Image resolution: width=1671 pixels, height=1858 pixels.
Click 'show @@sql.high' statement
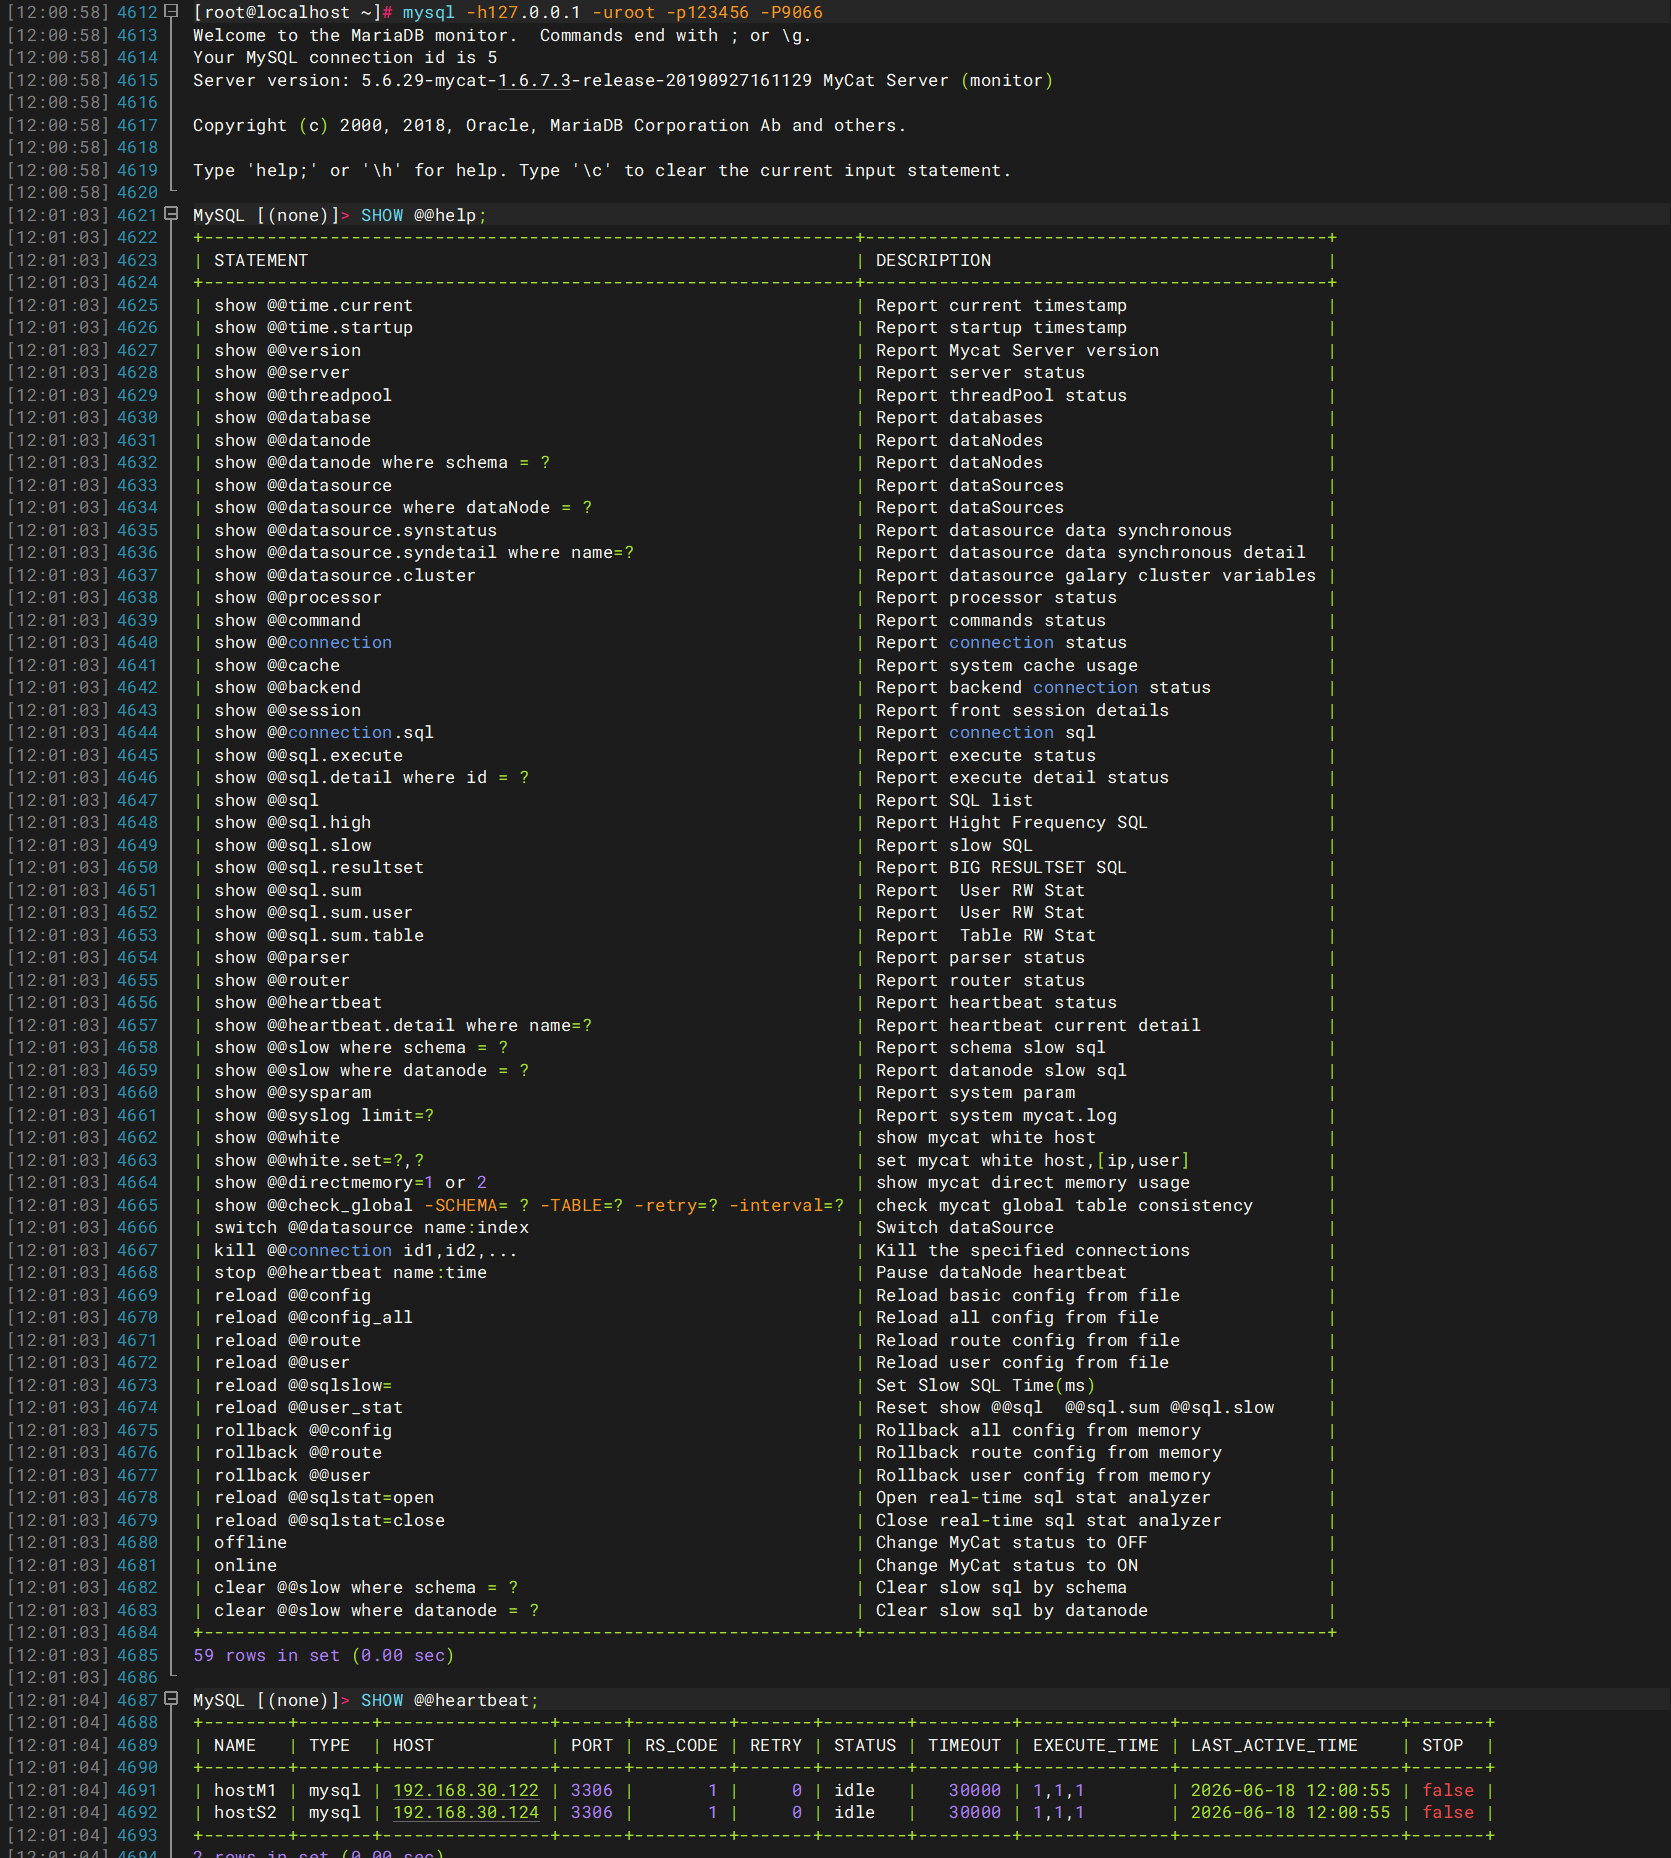point(292,822)
